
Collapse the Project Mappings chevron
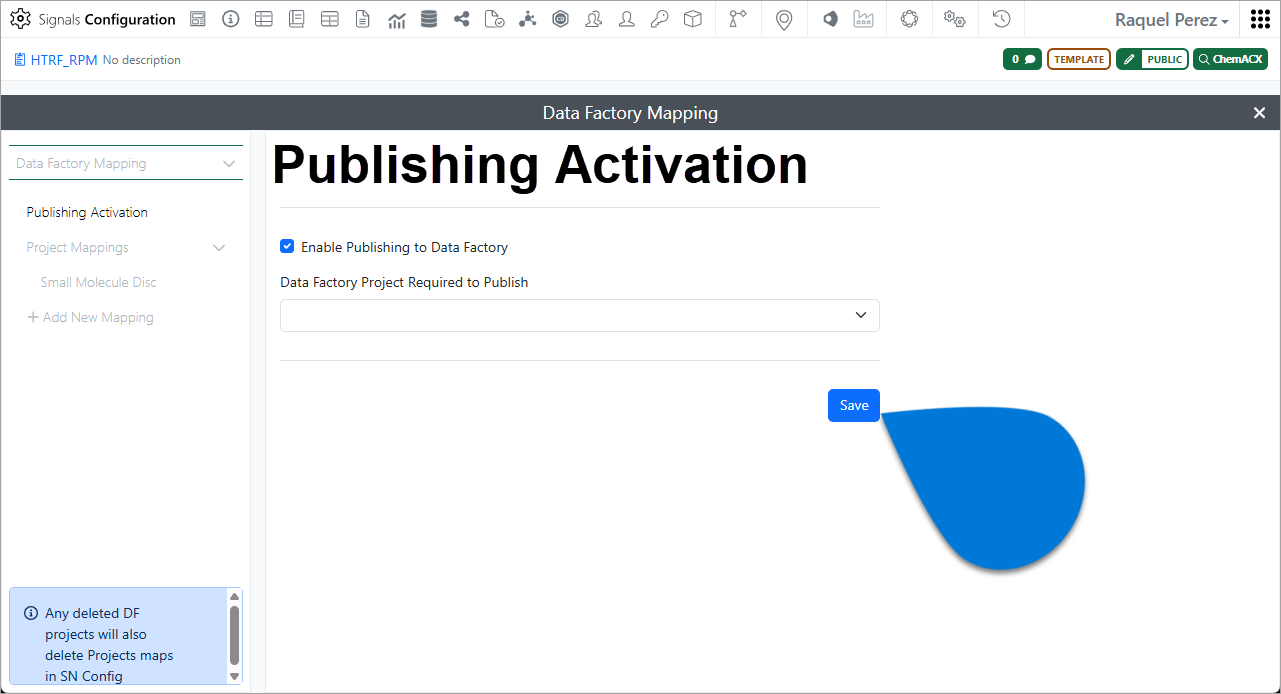click(219, 248)
